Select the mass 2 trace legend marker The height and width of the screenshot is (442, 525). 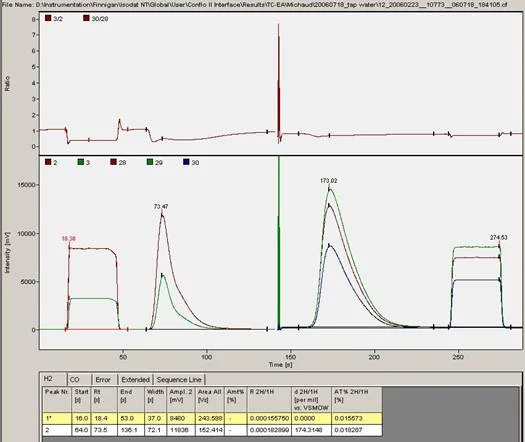[48, 162]
